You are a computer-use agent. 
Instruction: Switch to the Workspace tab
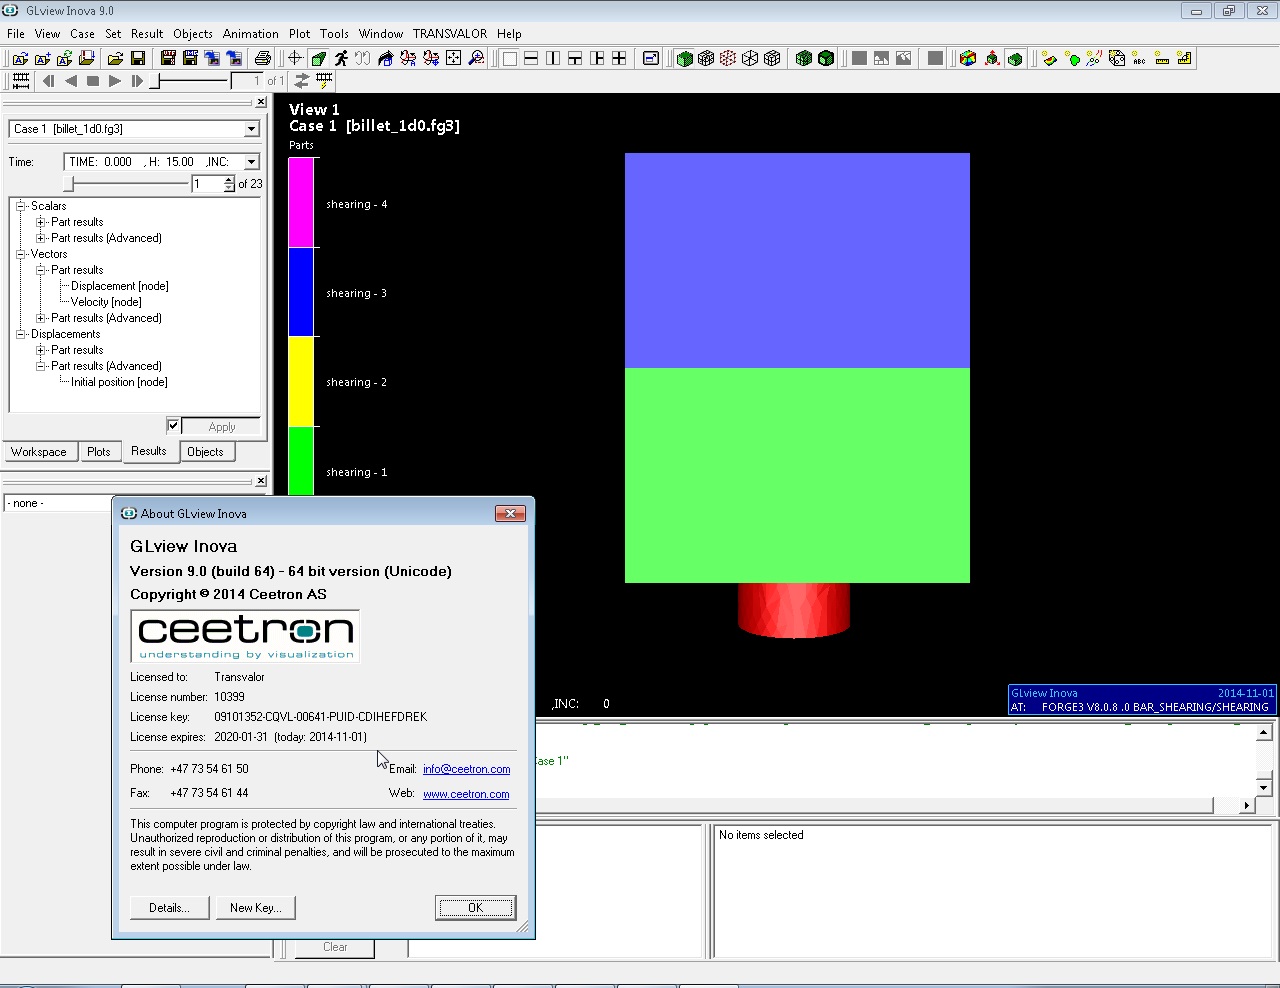39,452
